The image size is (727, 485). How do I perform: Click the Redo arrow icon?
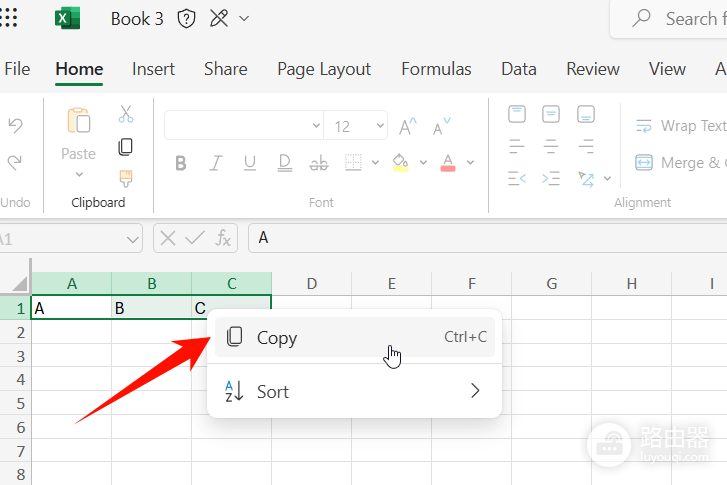pos(15,162)
